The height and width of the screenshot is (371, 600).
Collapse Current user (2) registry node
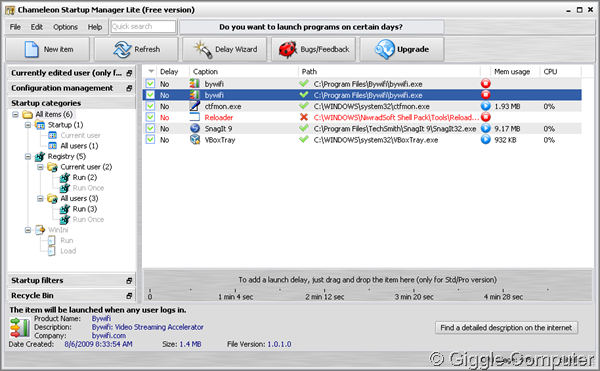(x=40, y=167)
